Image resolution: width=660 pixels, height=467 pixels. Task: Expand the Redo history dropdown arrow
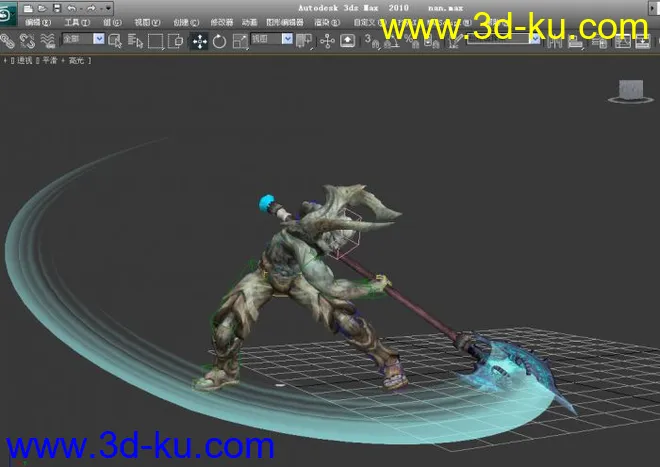tap(101, 8)
